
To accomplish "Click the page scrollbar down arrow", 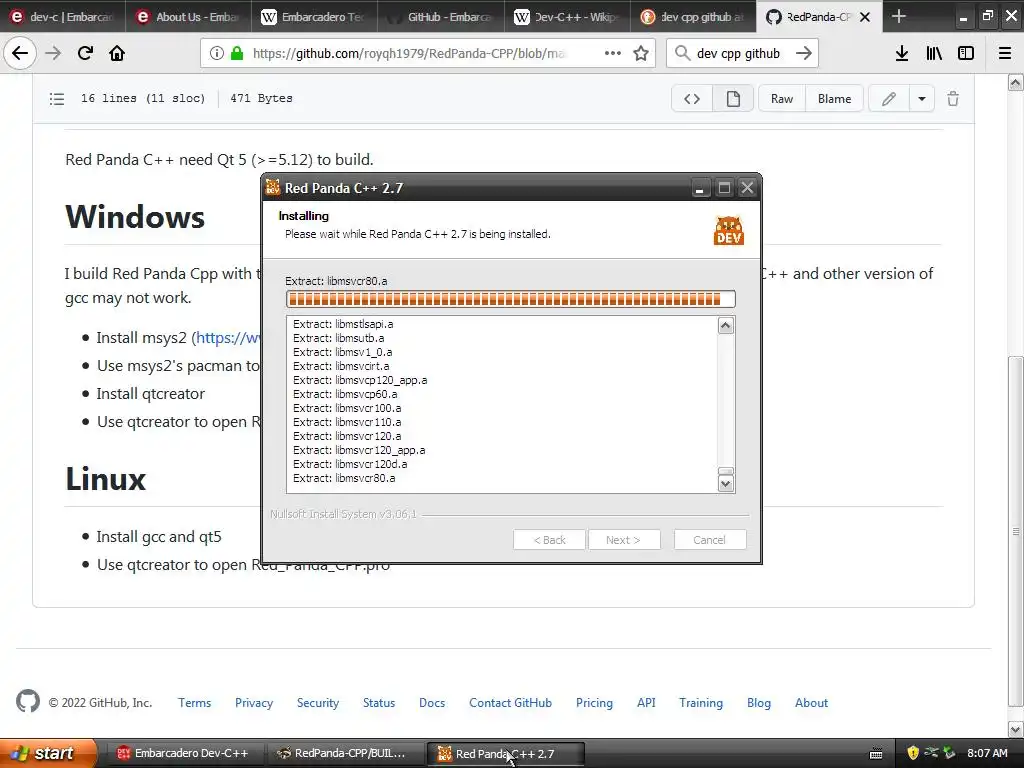I will (x=1016, y=729).
